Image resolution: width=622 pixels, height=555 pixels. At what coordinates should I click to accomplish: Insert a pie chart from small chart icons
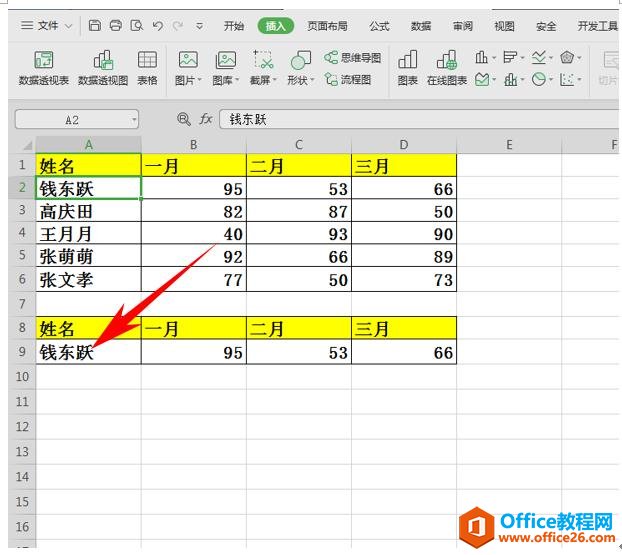pos(538,80)
